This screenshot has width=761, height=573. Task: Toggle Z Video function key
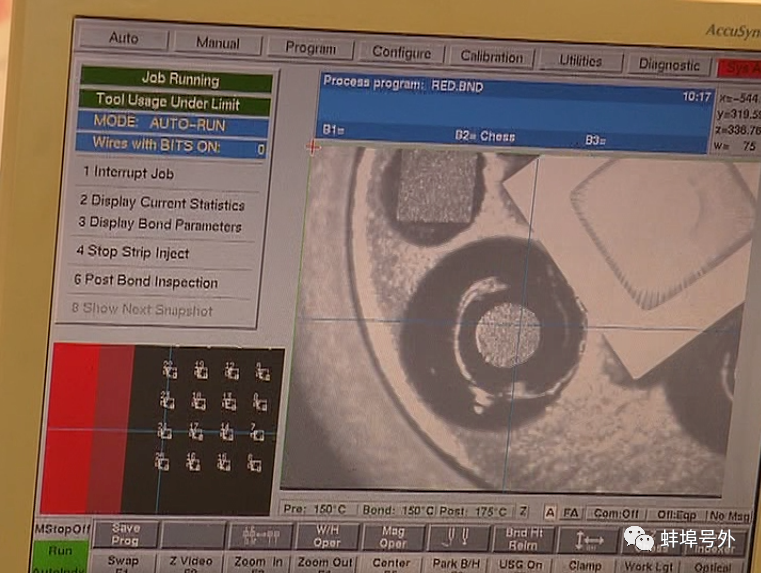click(191, 563)
